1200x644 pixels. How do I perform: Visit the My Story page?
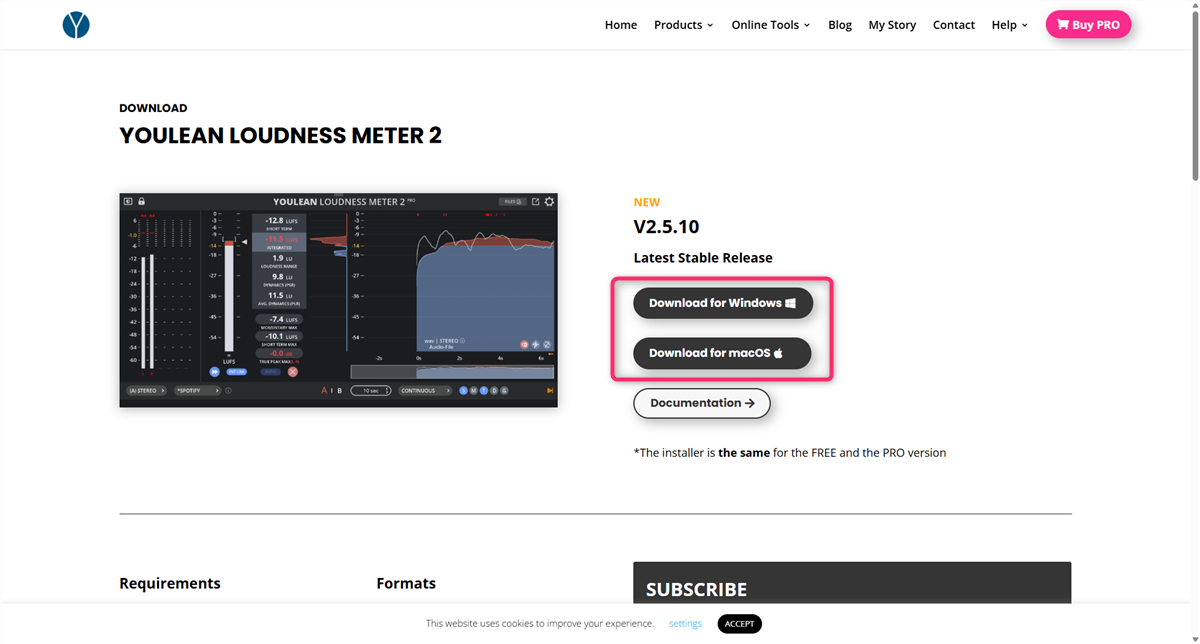(892, 25)
